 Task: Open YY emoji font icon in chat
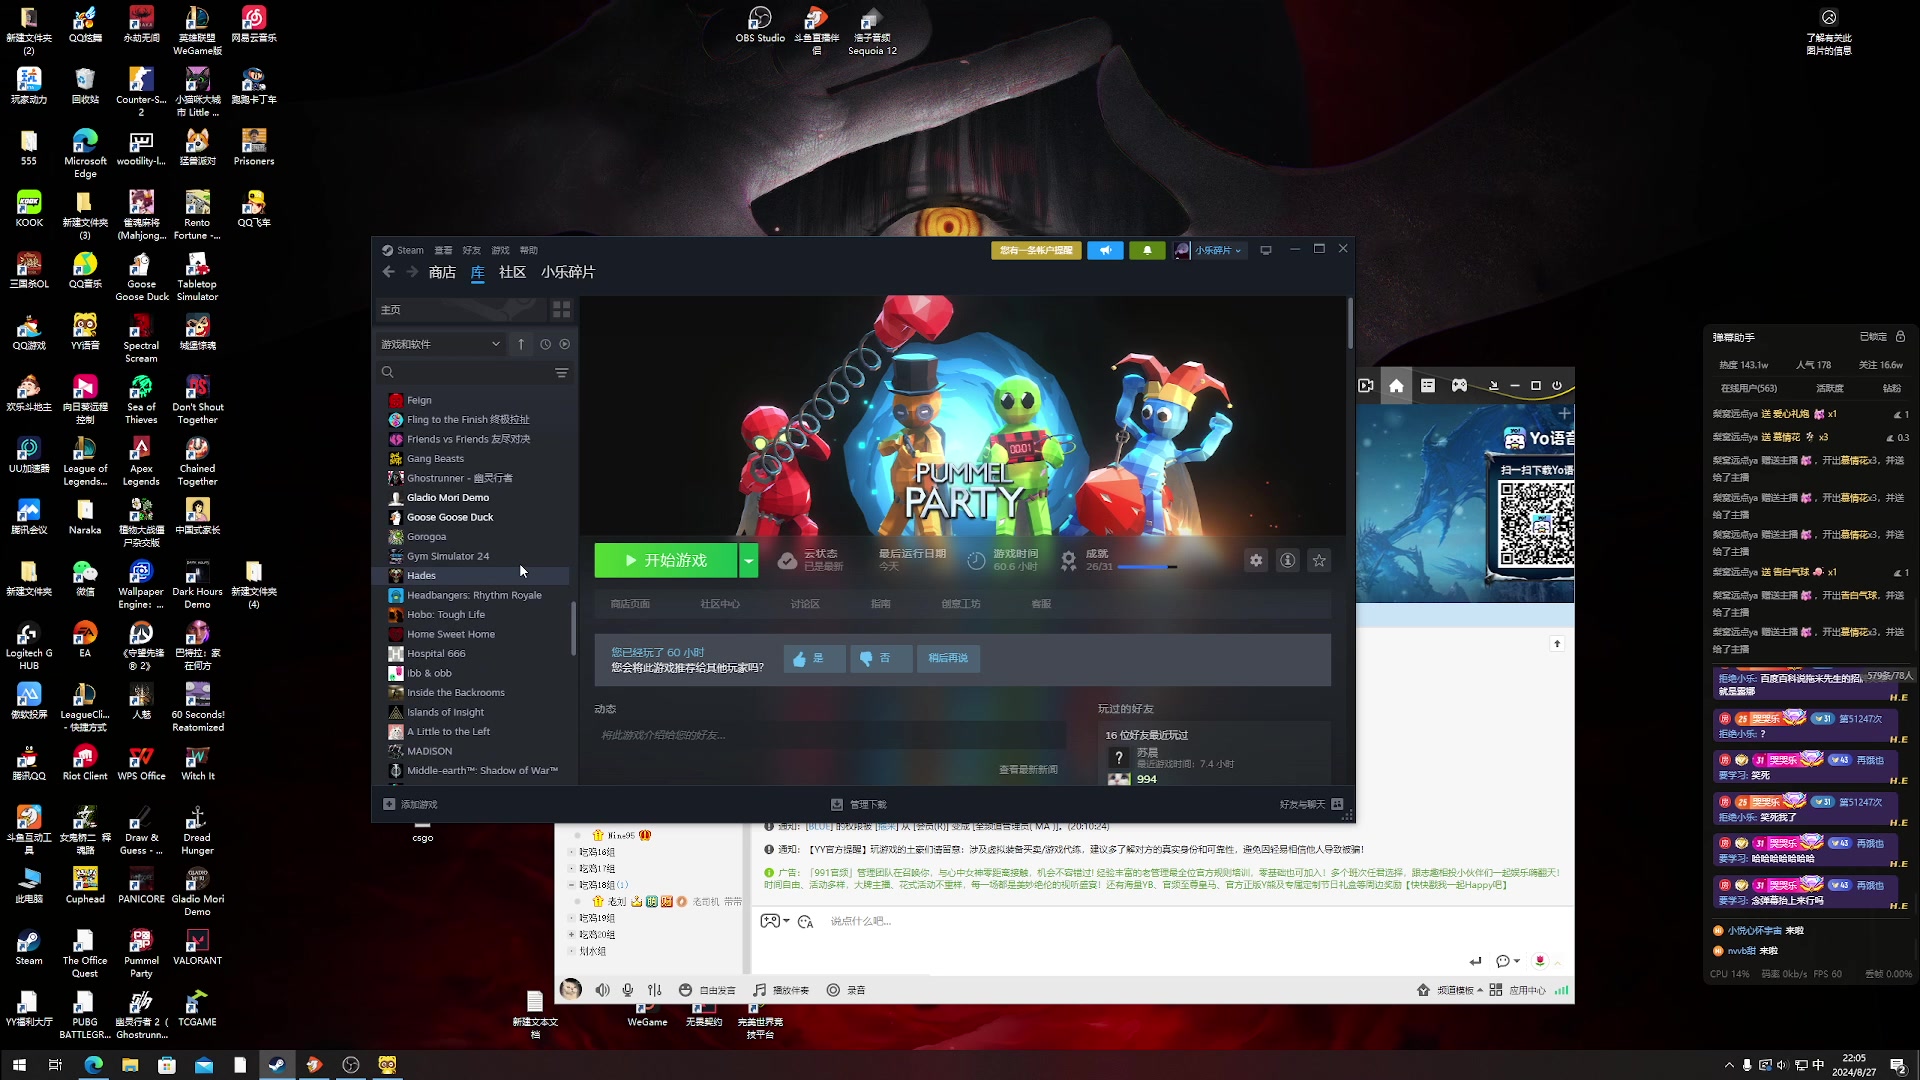tap(805, 921)
